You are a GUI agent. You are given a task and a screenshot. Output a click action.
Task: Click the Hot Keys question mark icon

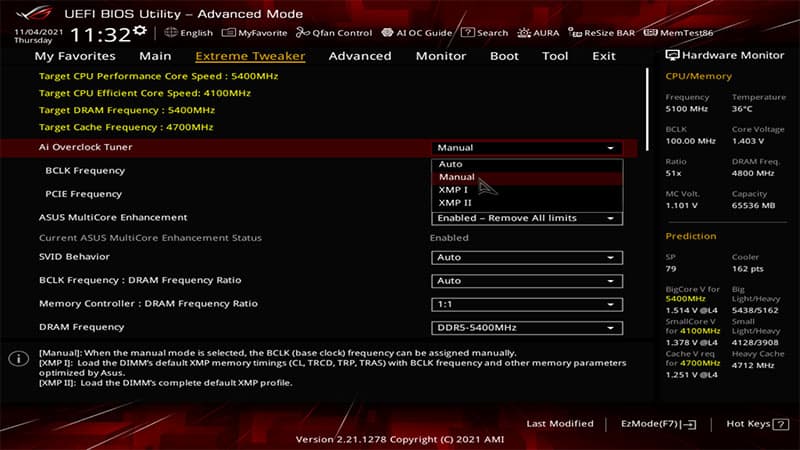(x=781, y=424)
